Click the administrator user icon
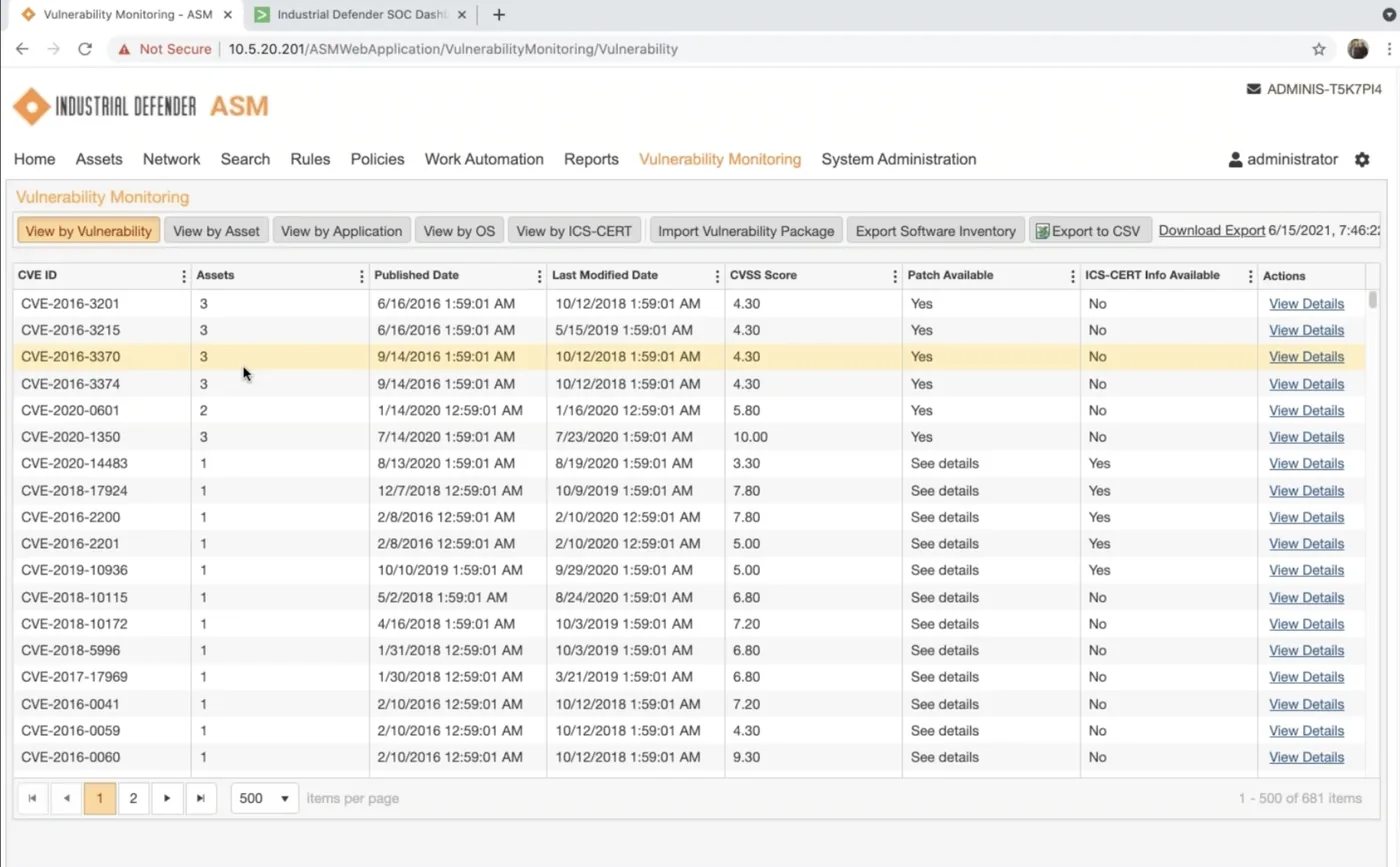This screenshot has height=867, width=1400. (1235, 160)
